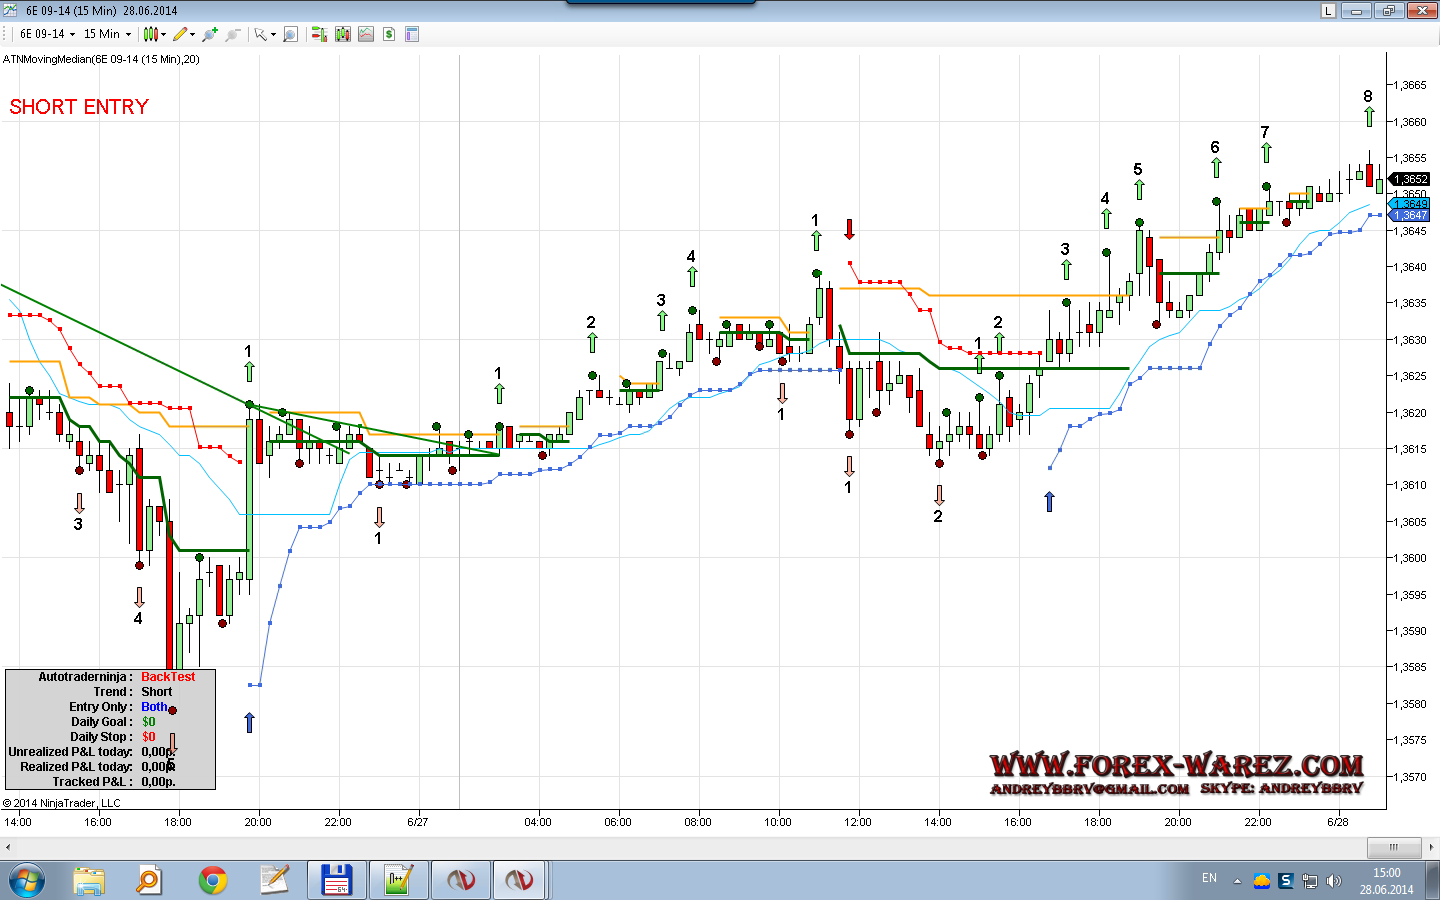Open the data series candlestick icon
1440x900 pixels.
(x=343, y=34)
